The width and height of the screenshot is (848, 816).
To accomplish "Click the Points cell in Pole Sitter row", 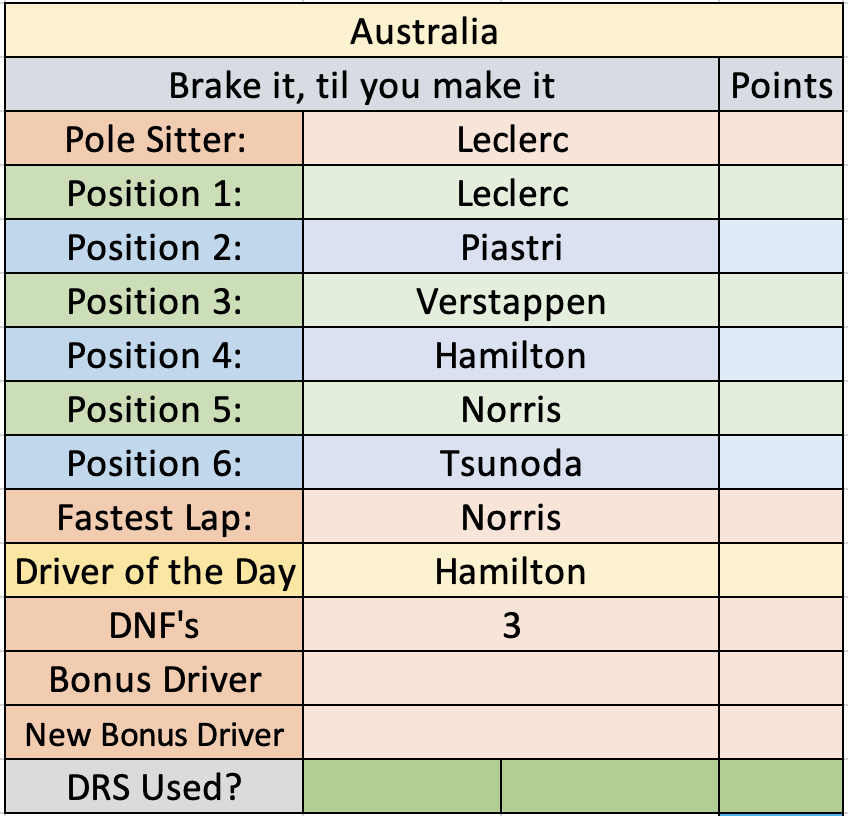I will [x=781, y=138].
